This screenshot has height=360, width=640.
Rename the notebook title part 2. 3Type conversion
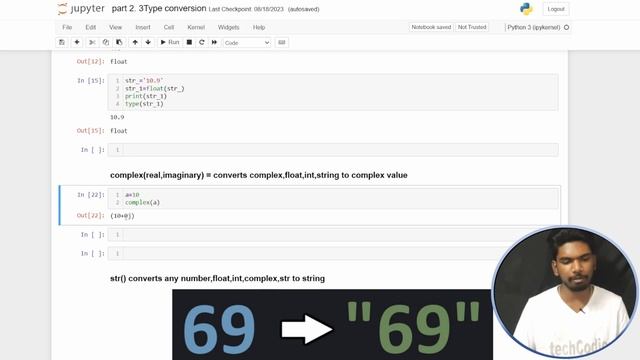click(x=159, y=9)
